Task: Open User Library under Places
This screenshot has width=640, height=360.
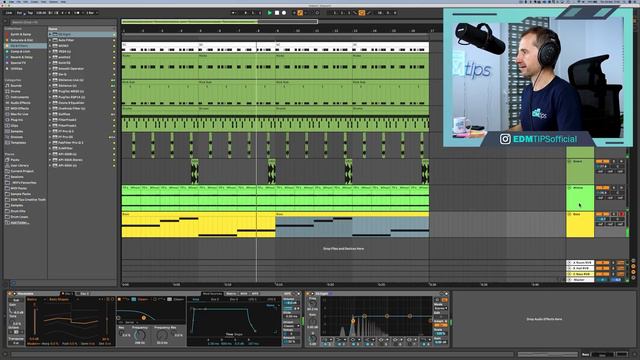Action: pos(20,166)
